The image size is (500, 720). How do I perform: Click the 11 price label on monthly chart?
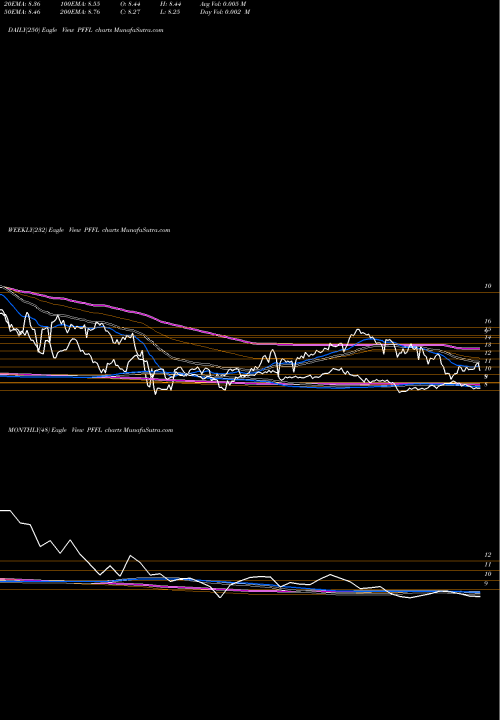pos(488,564)
